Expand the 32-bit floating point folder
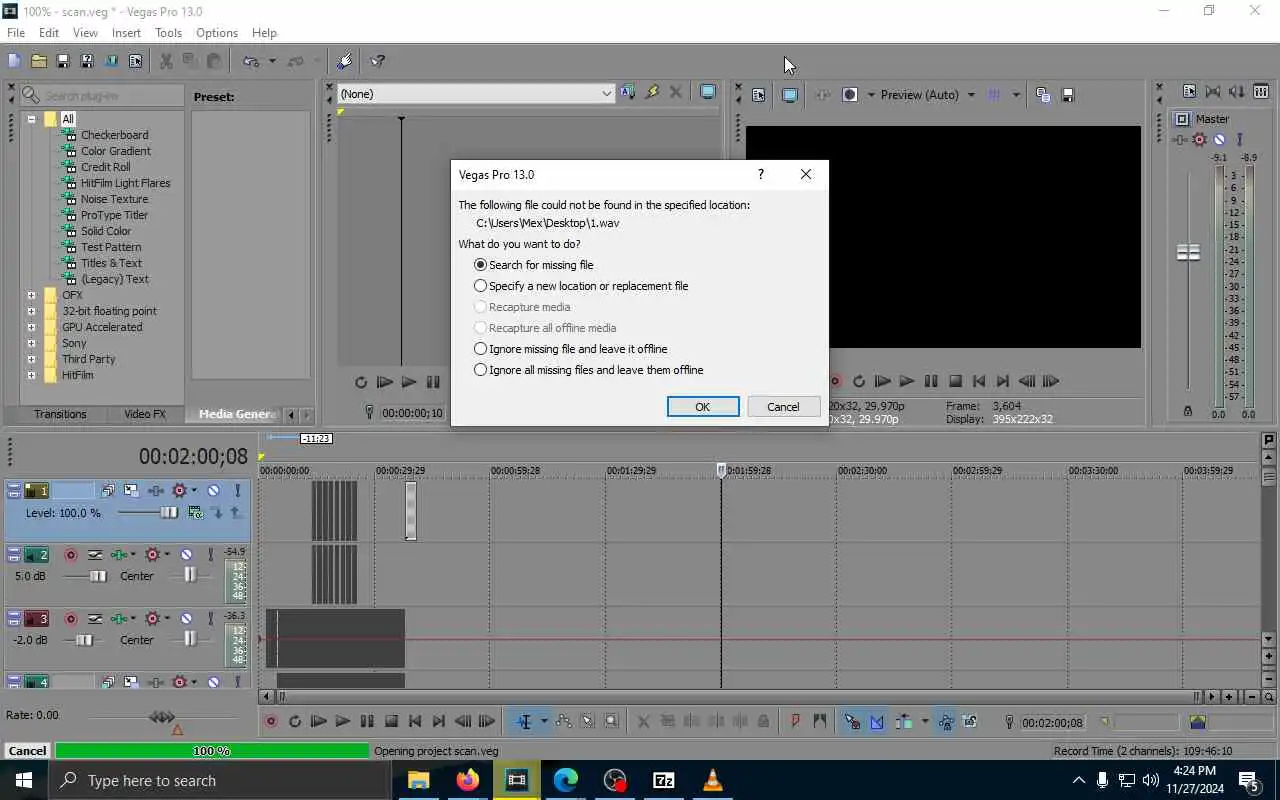The width and height of the screenshot is (1280, 800). pos(31,311)
